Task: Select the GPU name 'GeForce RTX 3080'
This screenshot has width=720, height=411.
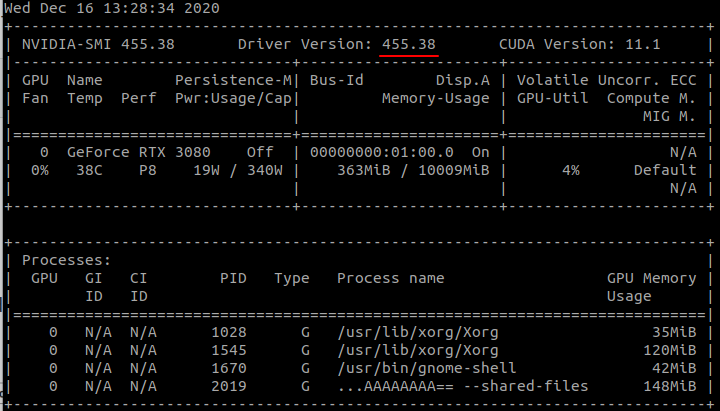Action: point(139,152)
